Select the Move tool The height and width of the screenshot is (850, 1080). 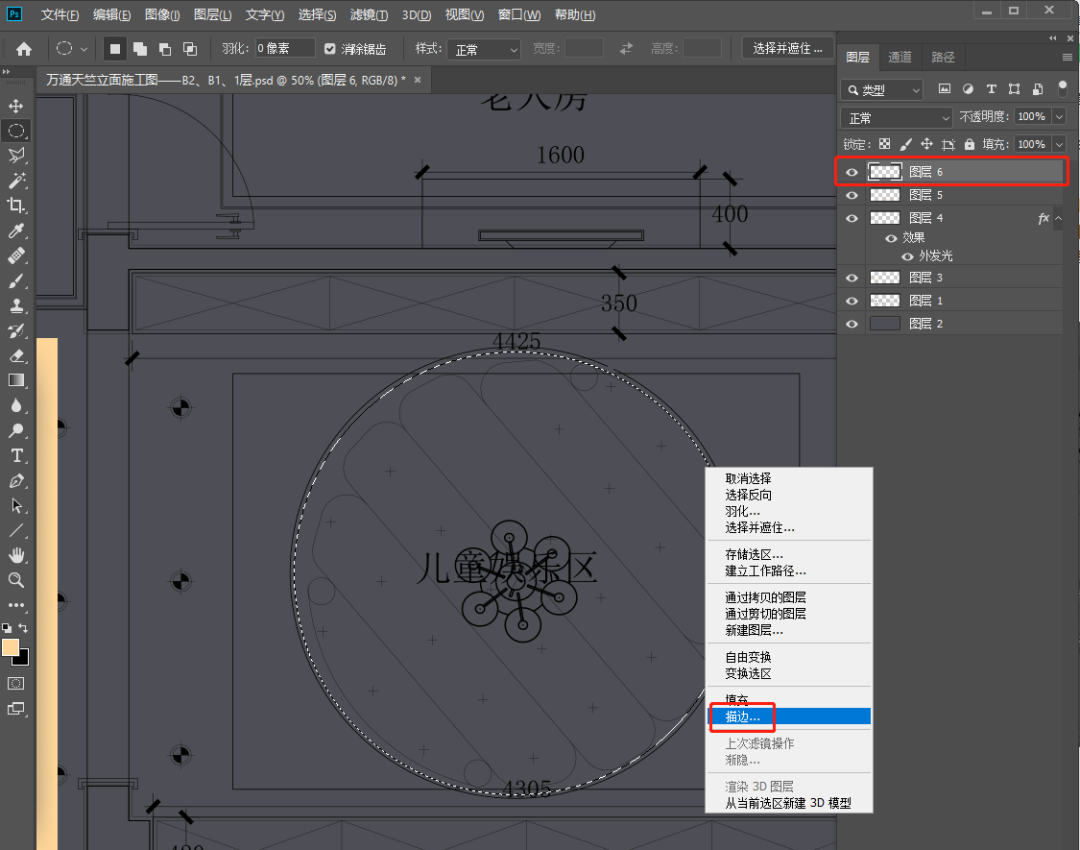pos(16,105)
